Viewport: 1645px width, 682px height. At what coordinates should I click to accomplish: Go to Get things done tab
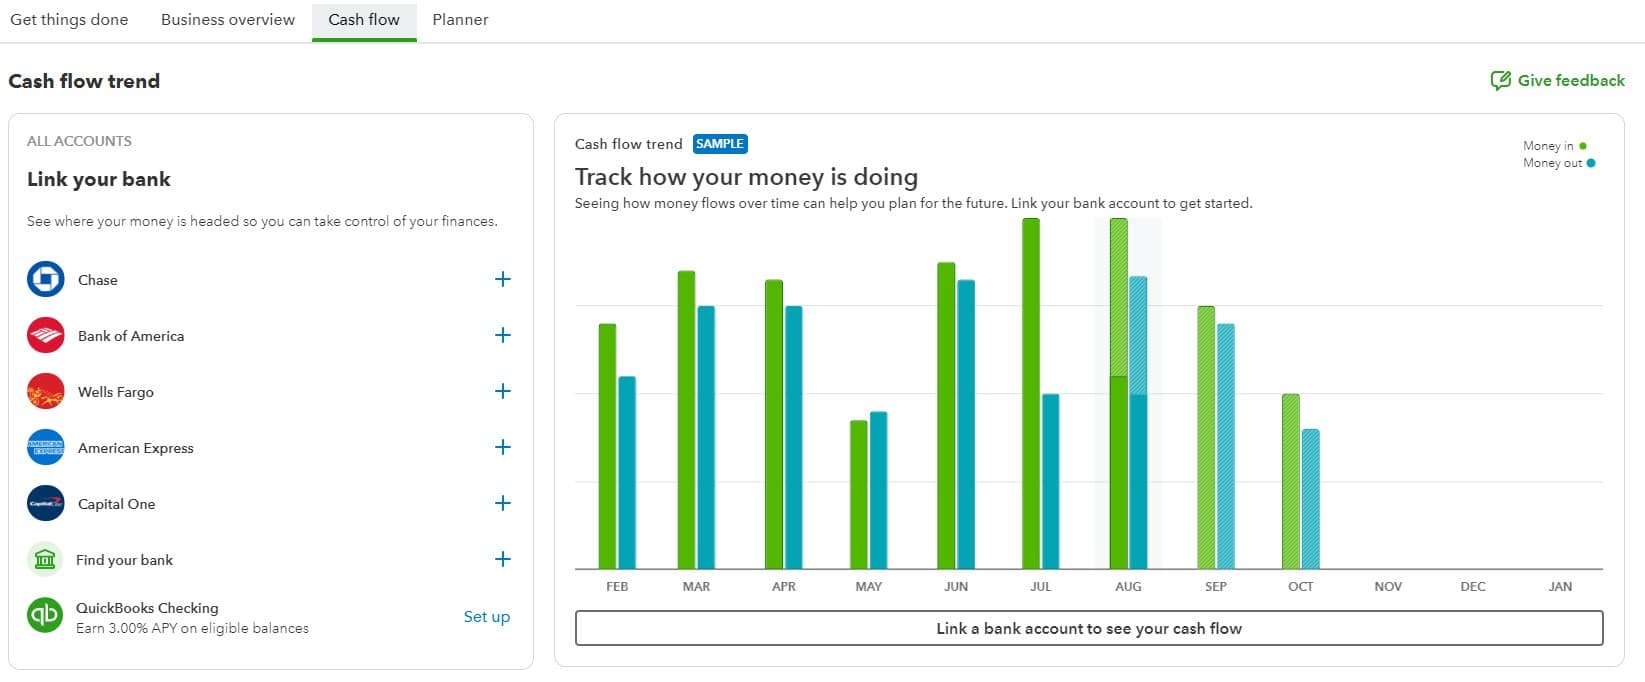coord(69,20)
